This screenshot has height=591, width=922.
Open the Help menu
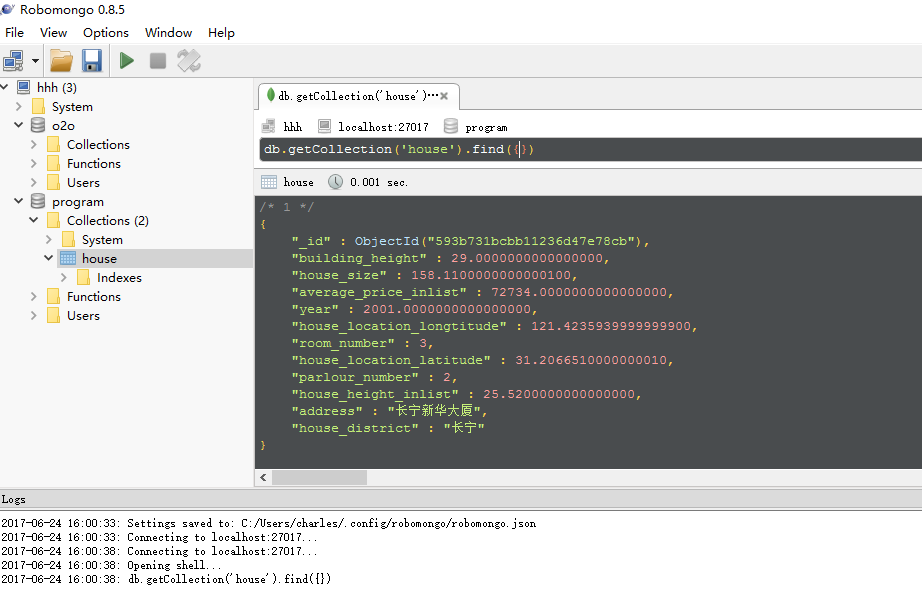(x=221, y=32)
